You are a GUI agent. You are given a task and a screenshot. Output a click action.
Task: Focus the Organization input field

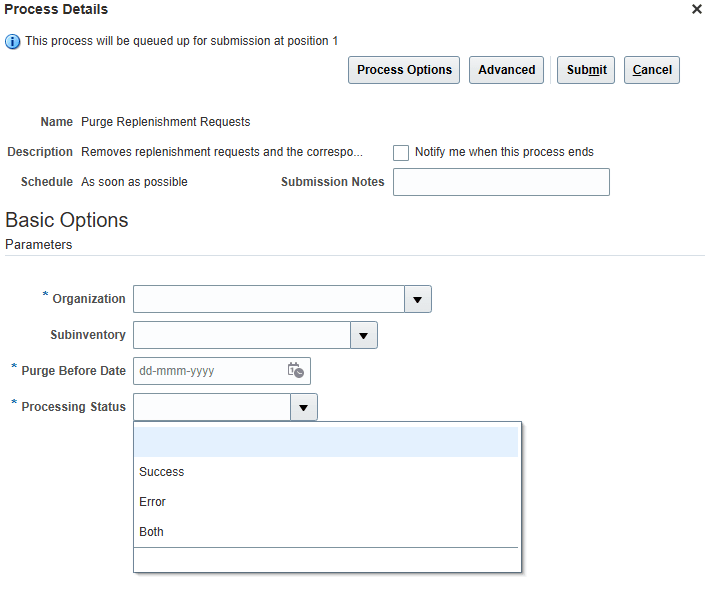click(269, 299)
